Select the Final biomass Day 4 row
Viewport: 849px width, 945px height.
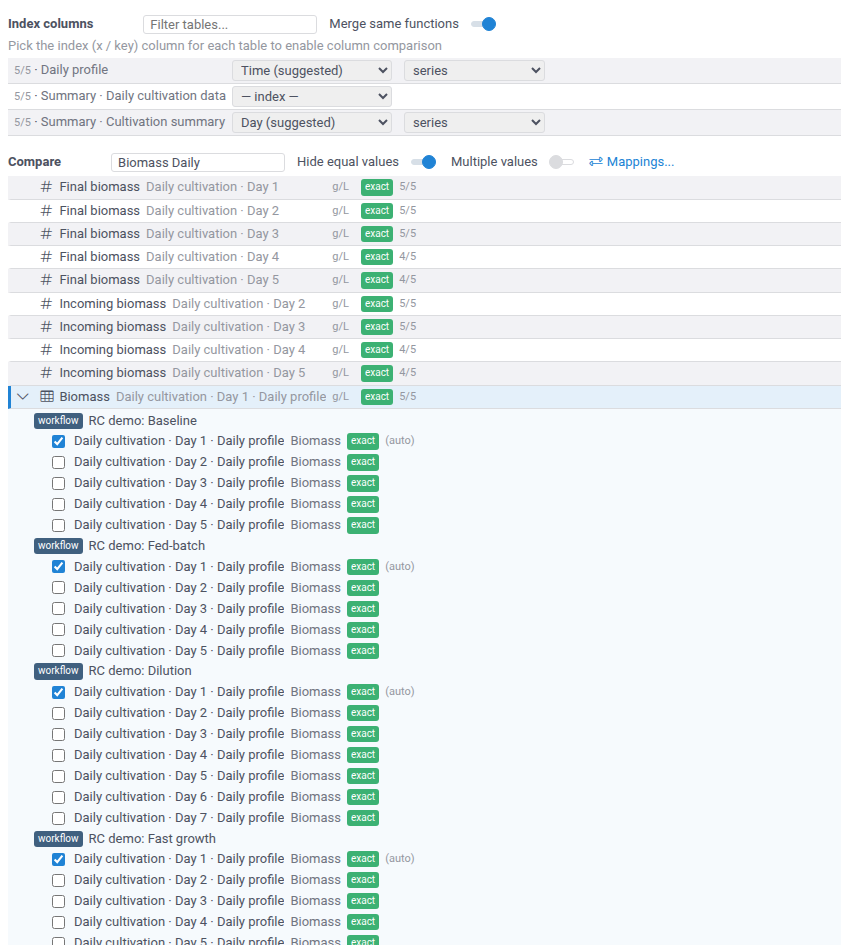coord(424,257)
